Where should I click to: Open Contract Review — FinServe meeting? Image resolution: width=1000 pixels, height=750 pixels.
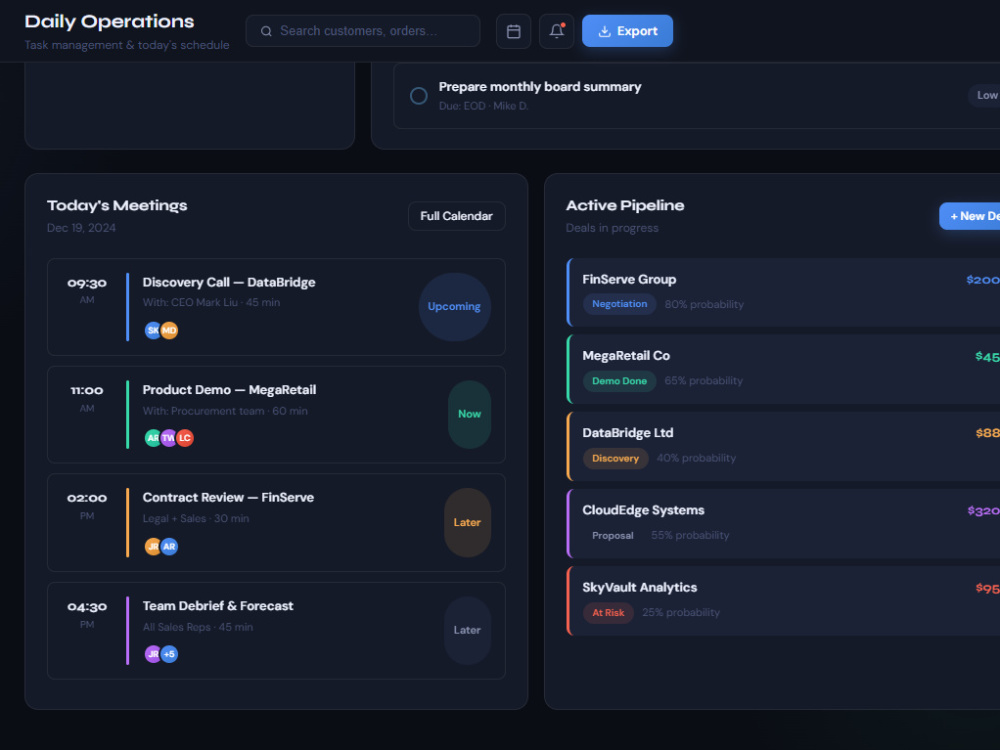click(276, 522)
